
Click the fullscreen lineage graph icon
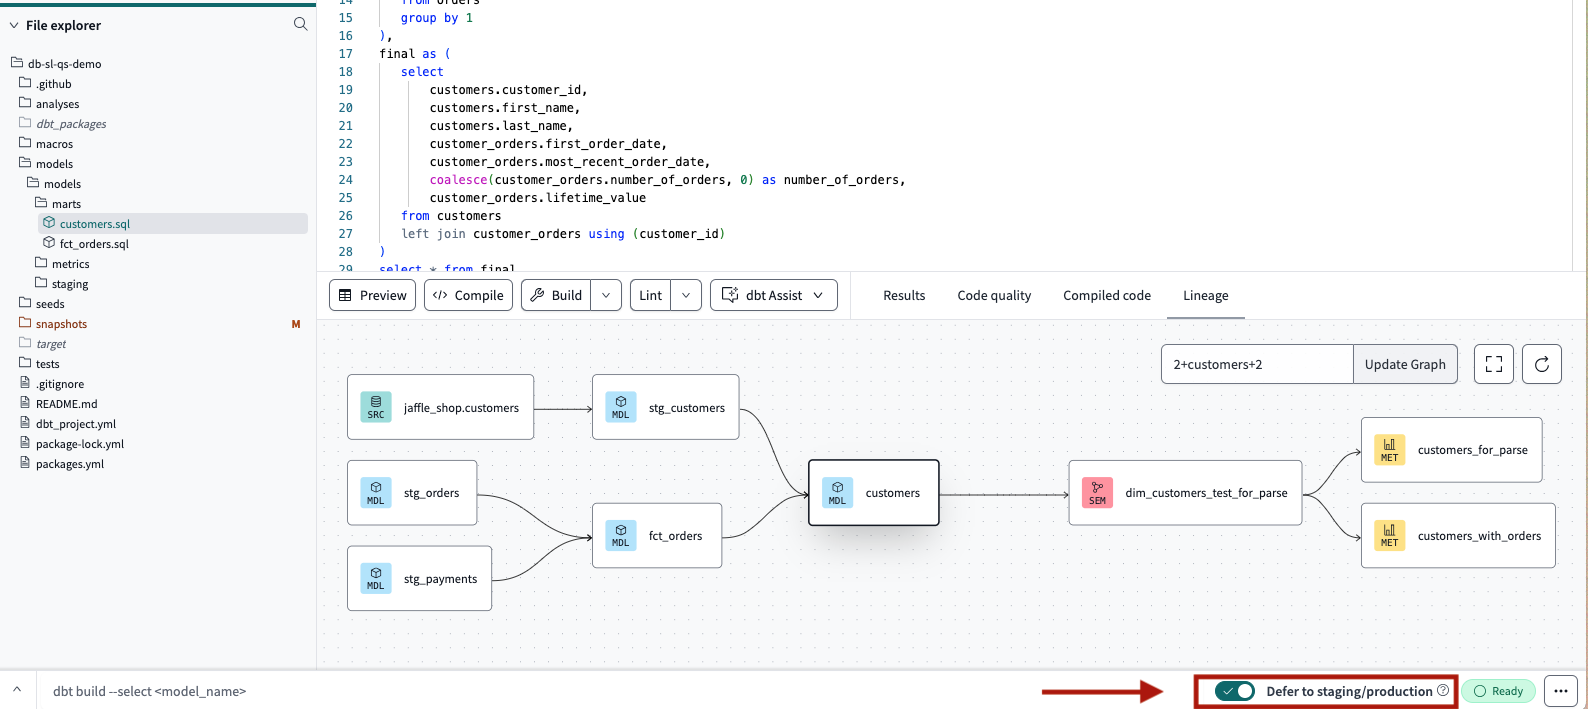[1494, 364]
